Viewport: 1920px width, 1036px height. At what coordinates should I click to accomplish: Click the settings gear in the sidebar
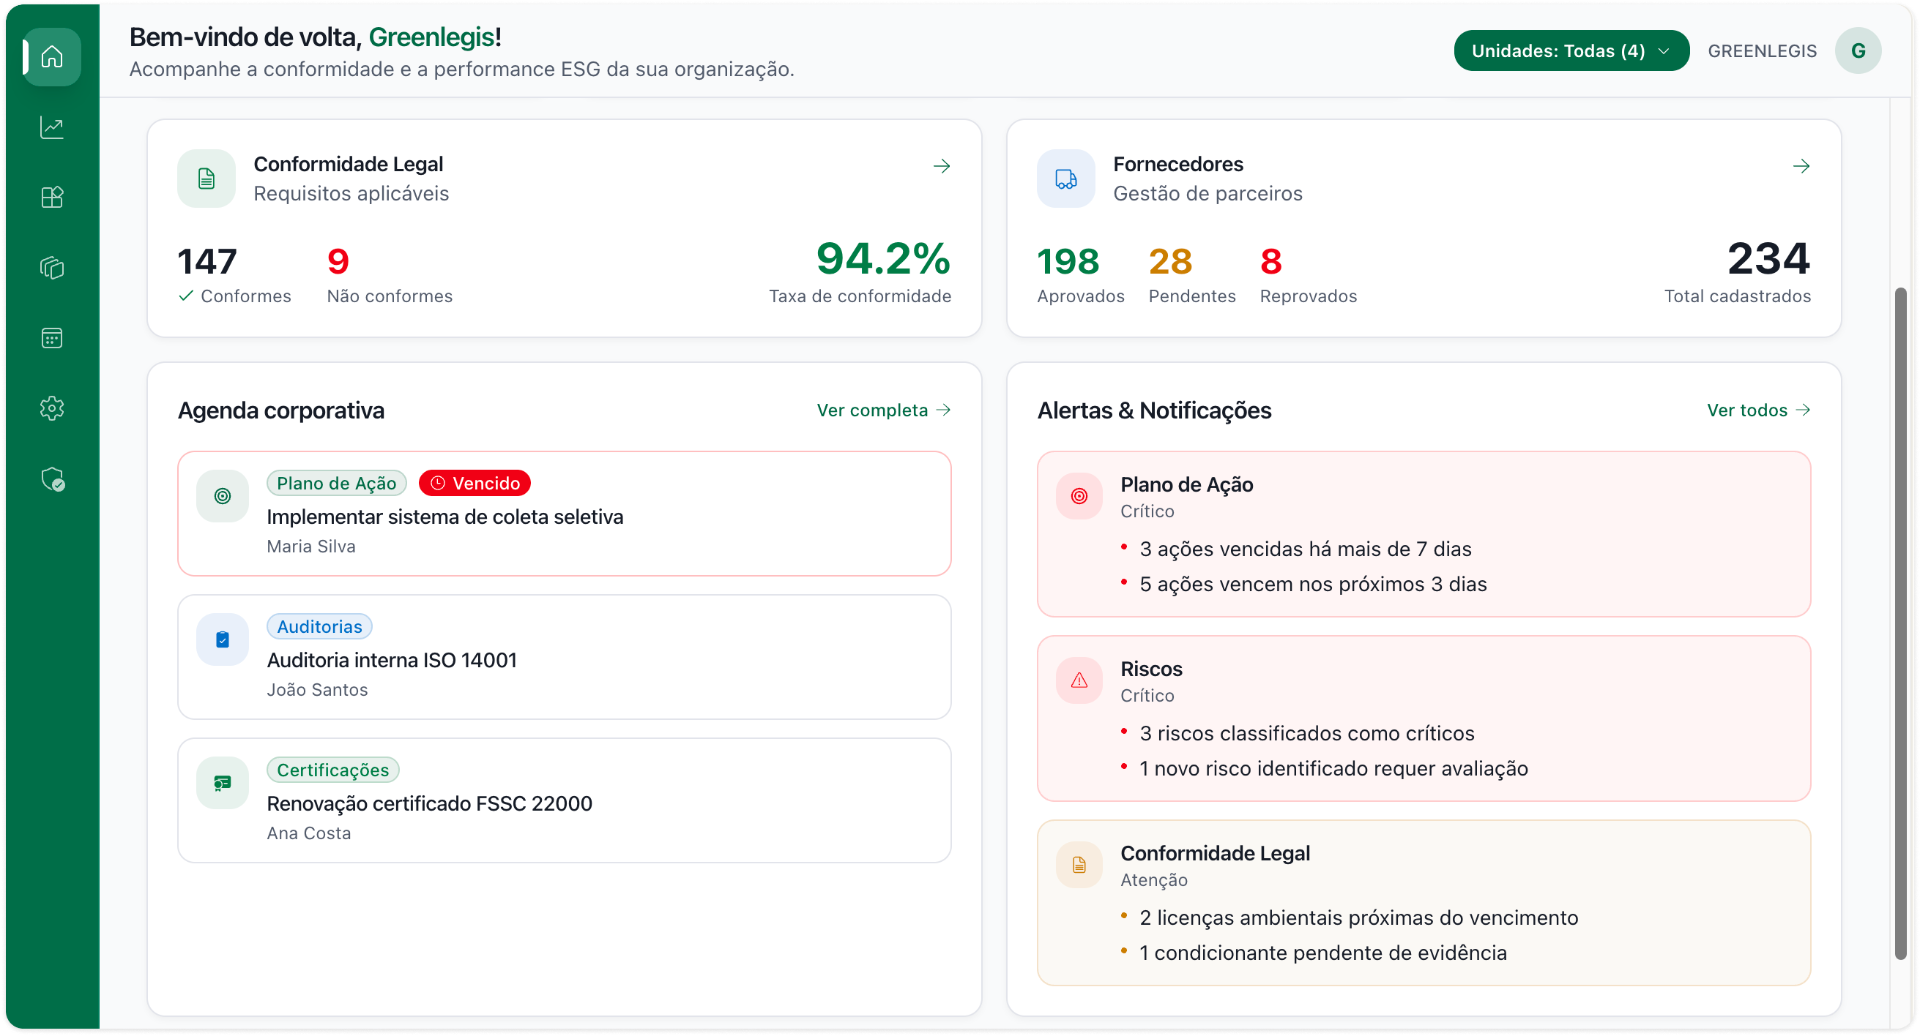51,408
